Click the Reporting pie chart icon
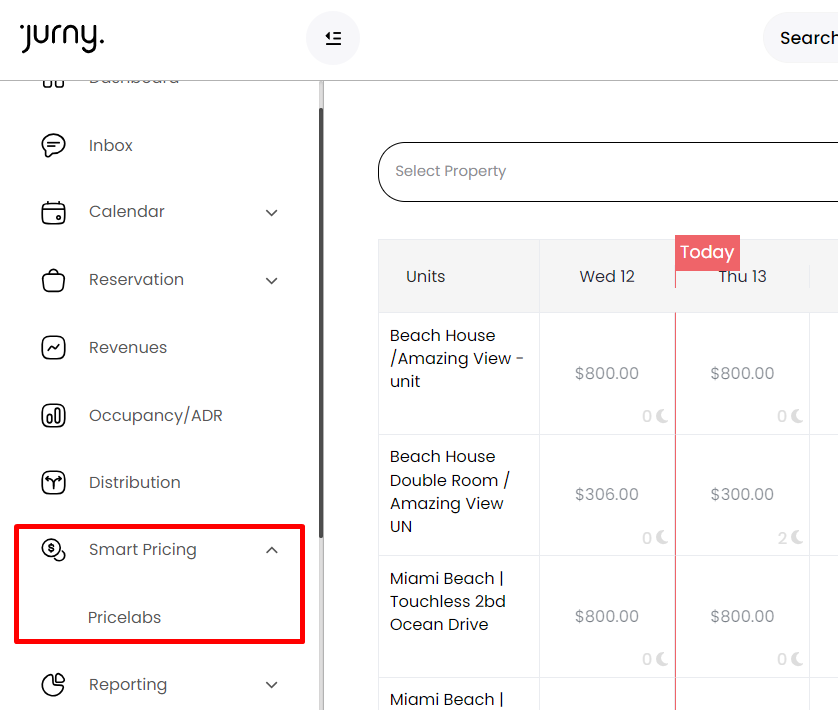The image size is (838, 710). coord(53,685)
